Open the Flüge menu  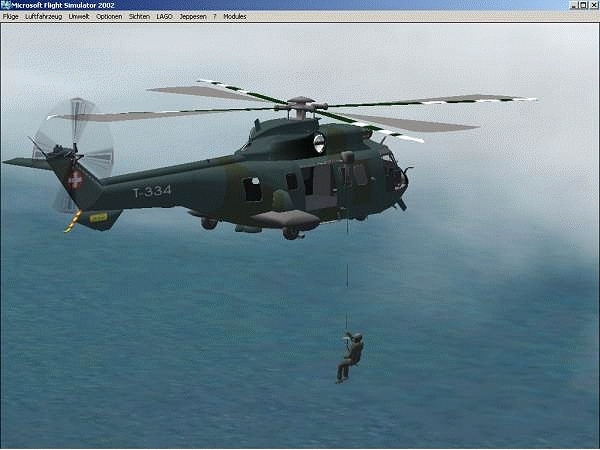11,17
